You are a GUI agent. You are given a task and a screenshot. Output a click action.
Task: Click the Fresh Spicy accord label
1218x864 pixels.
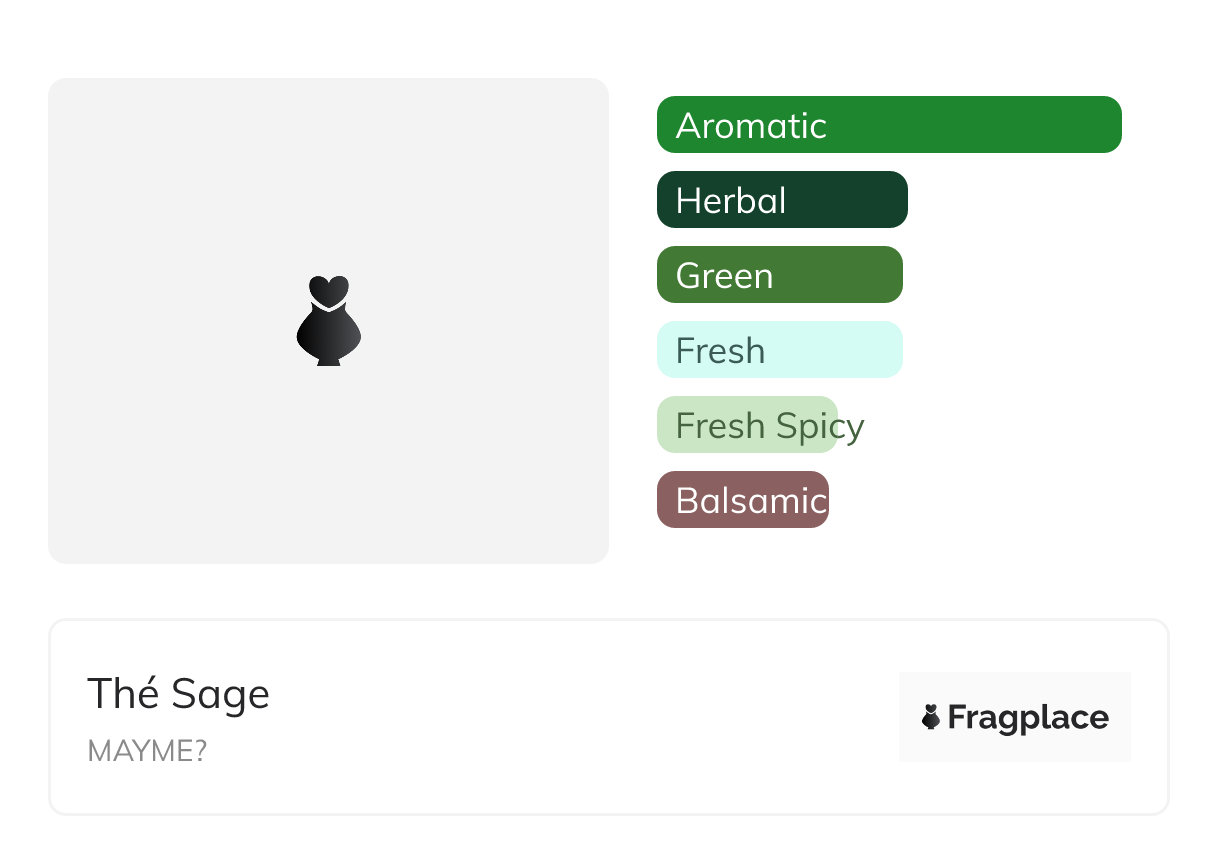769,426
